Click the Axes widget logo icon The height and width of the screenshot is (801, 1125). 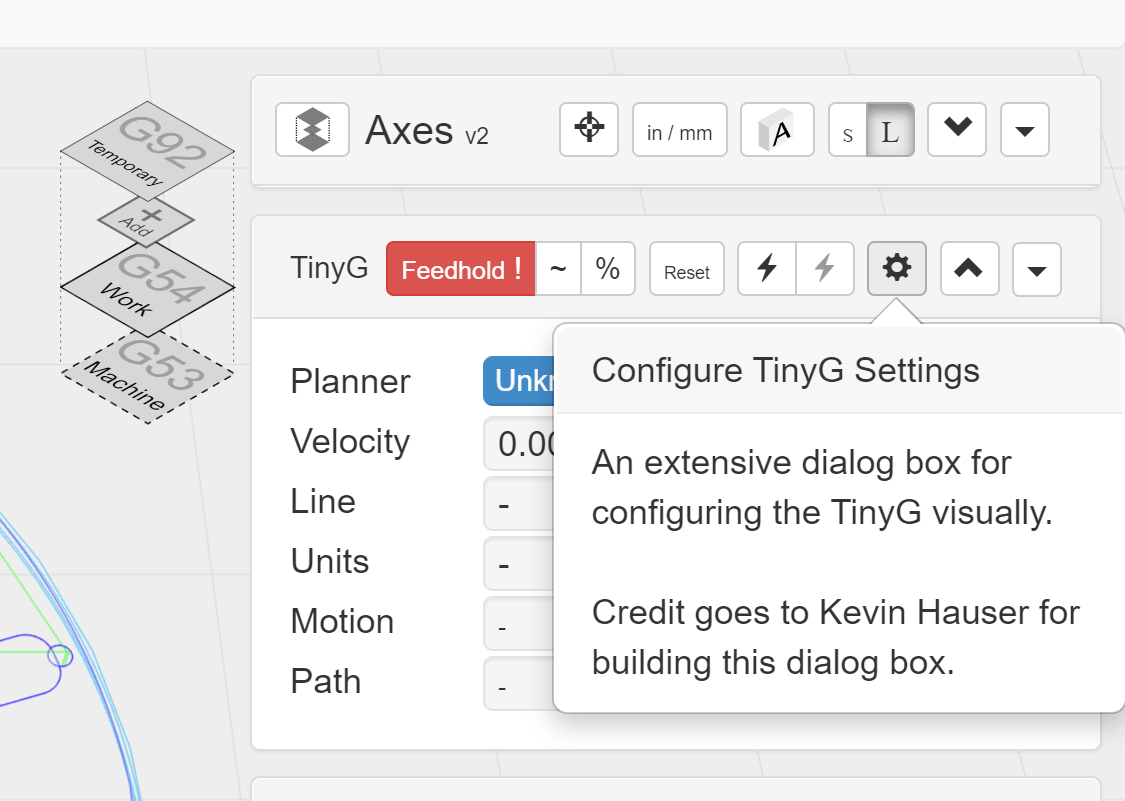tap(312, 130)
